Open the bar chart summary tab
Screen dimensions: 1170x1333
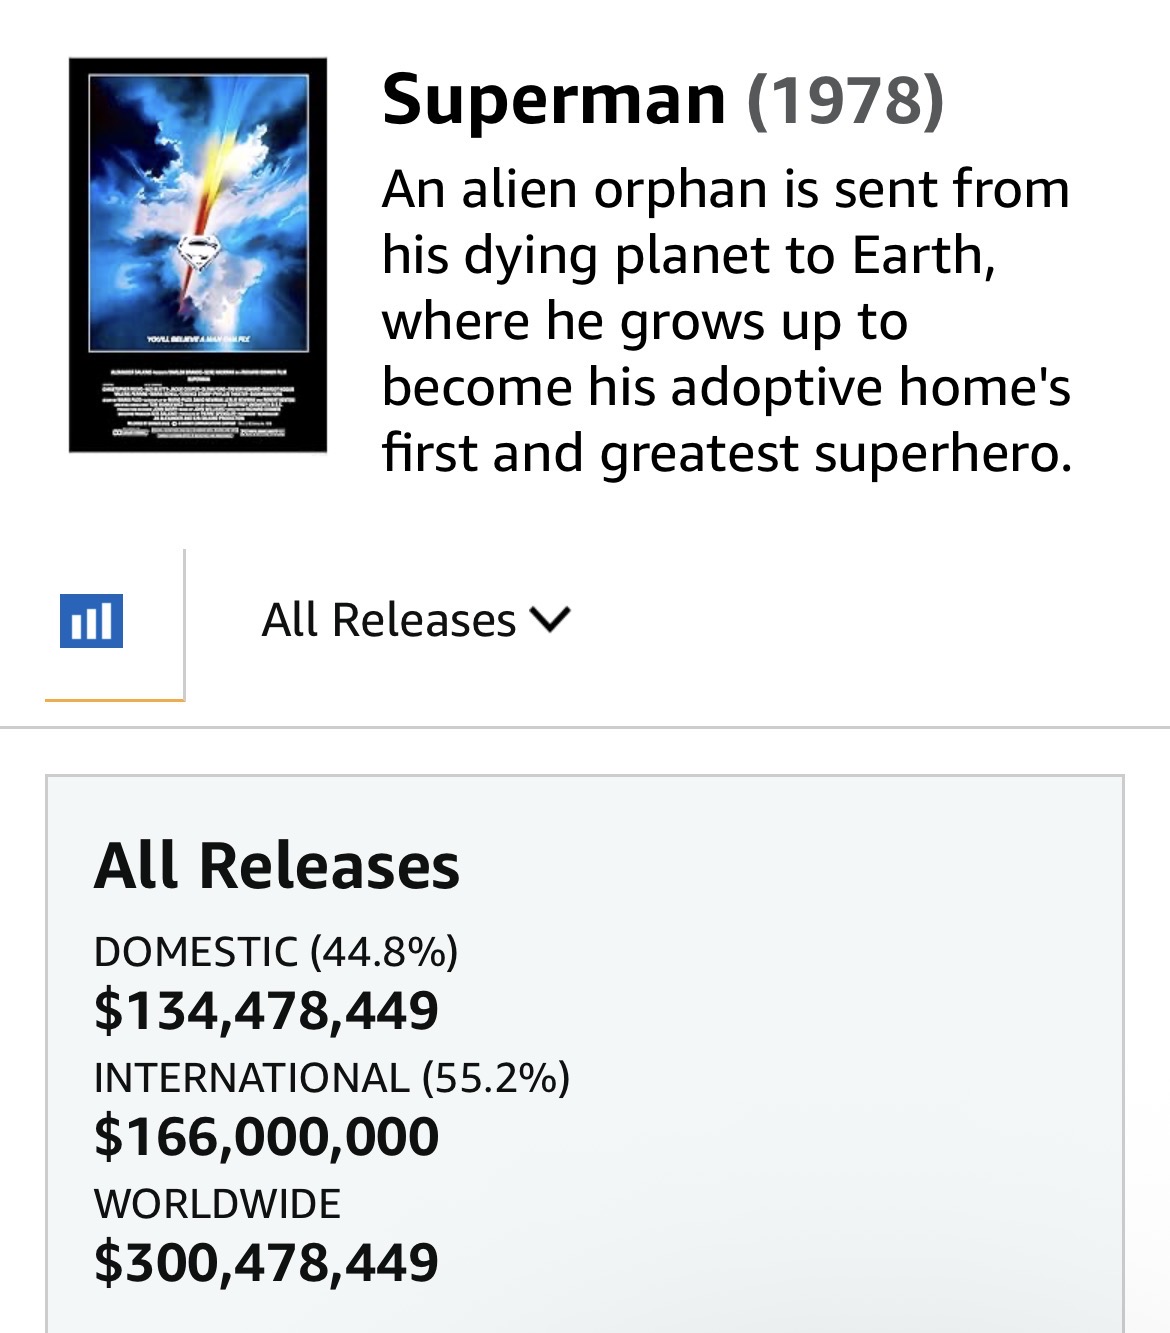(x=92, y=621)
